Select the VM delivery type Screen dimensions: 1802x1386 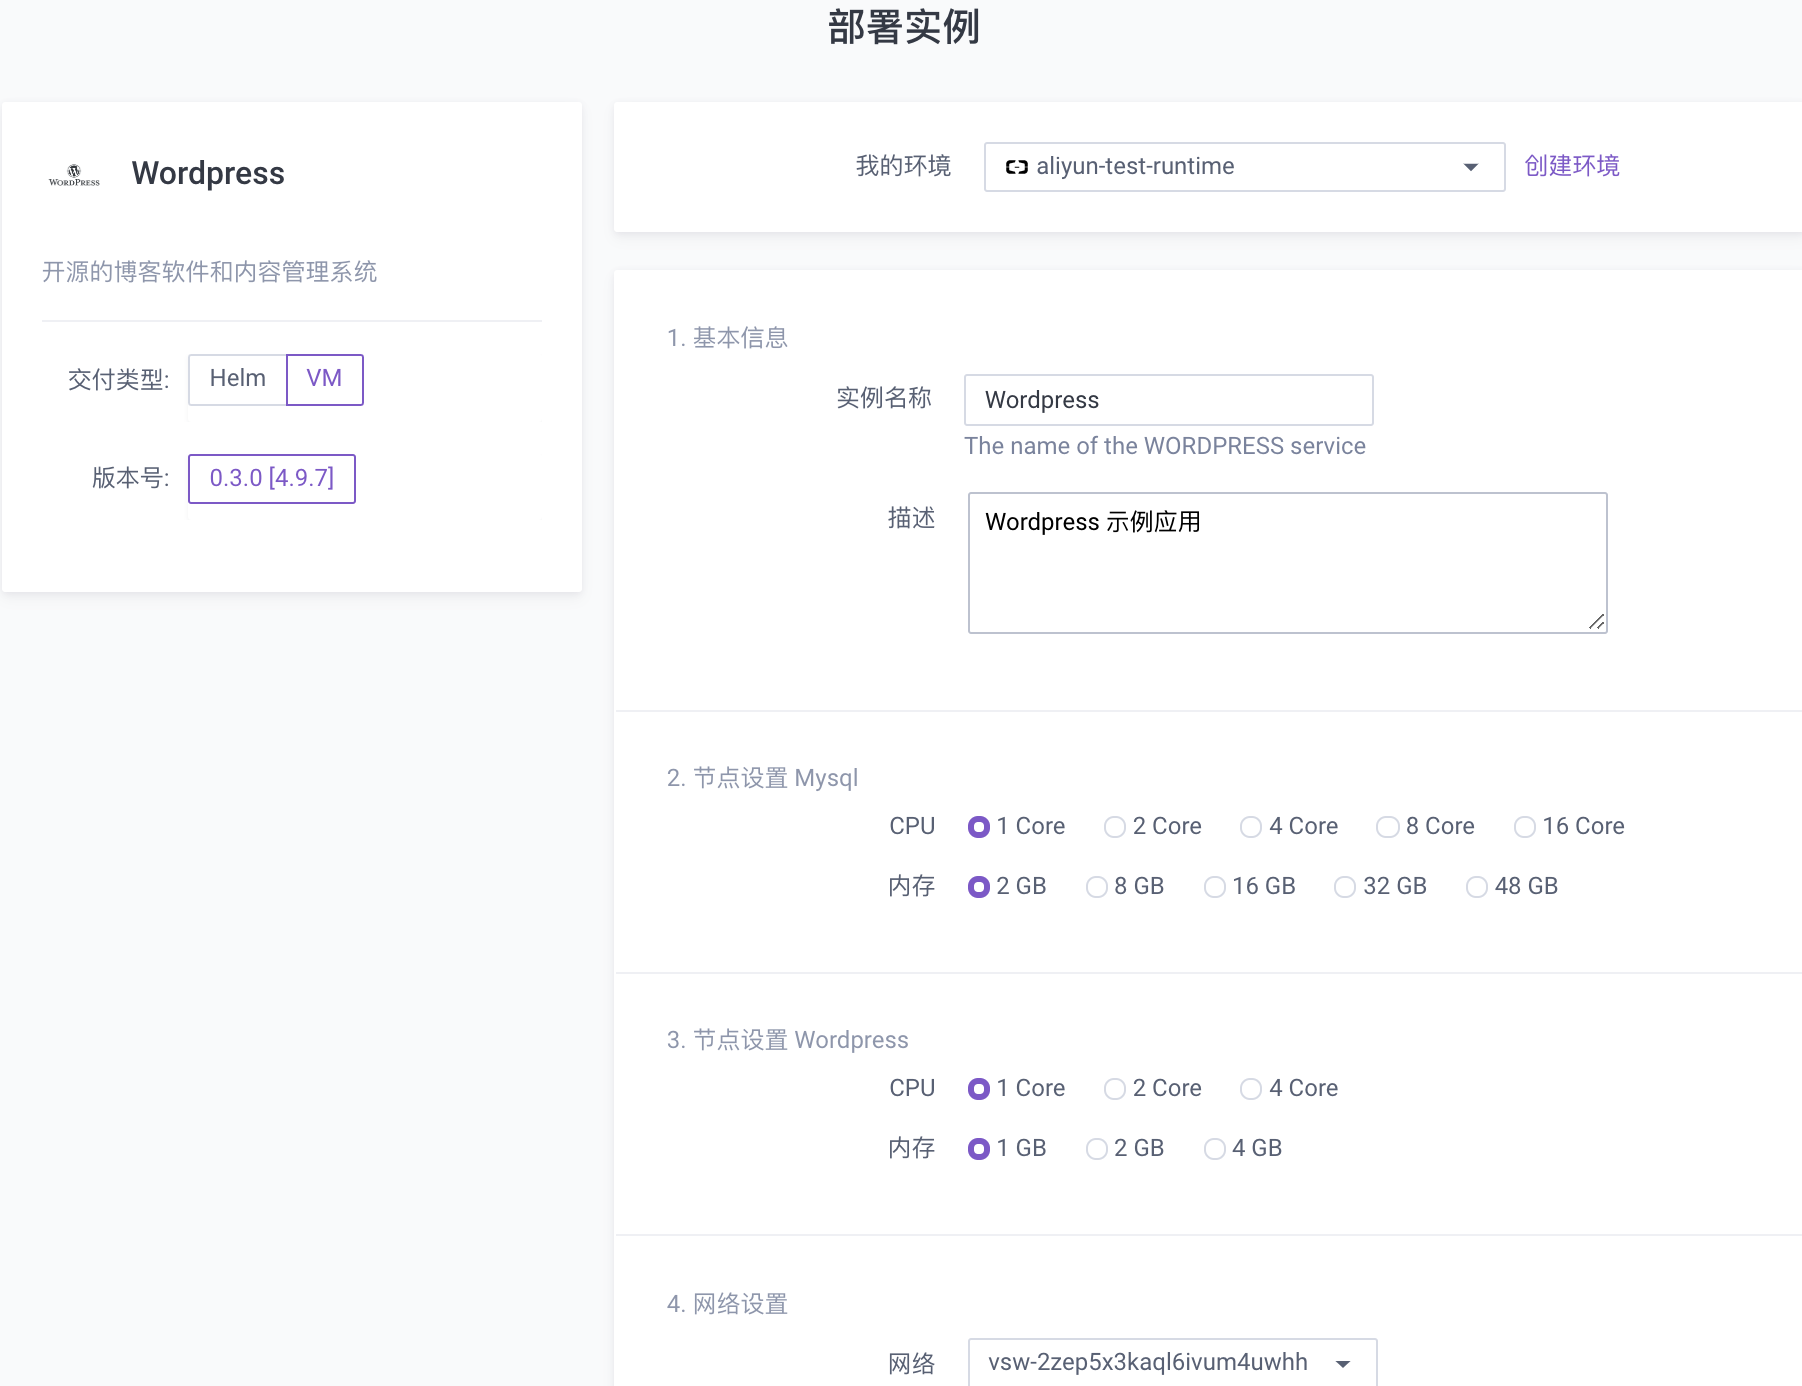(324, 379)
